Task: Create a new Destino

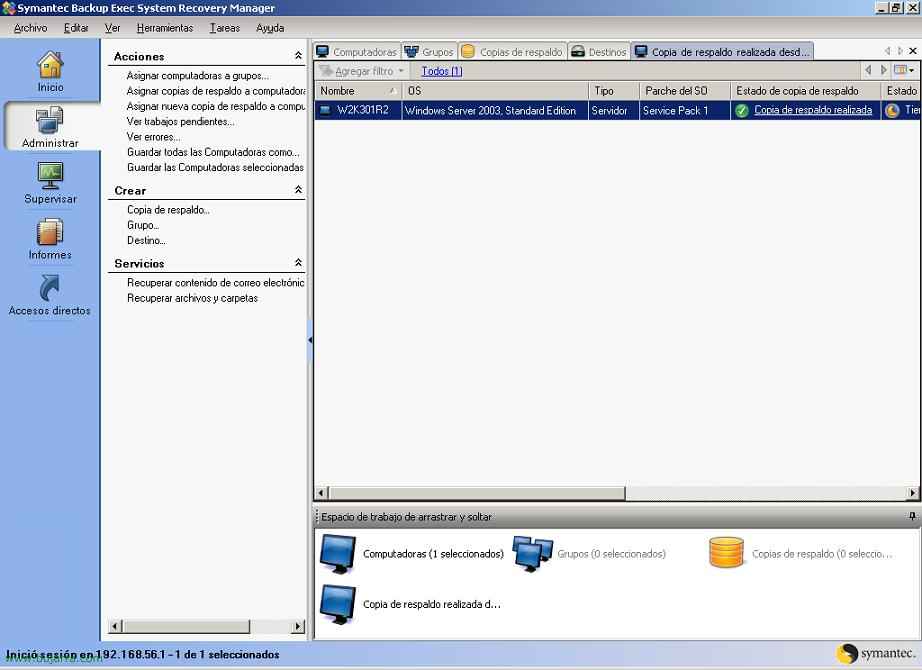Action: pos(146,240)
